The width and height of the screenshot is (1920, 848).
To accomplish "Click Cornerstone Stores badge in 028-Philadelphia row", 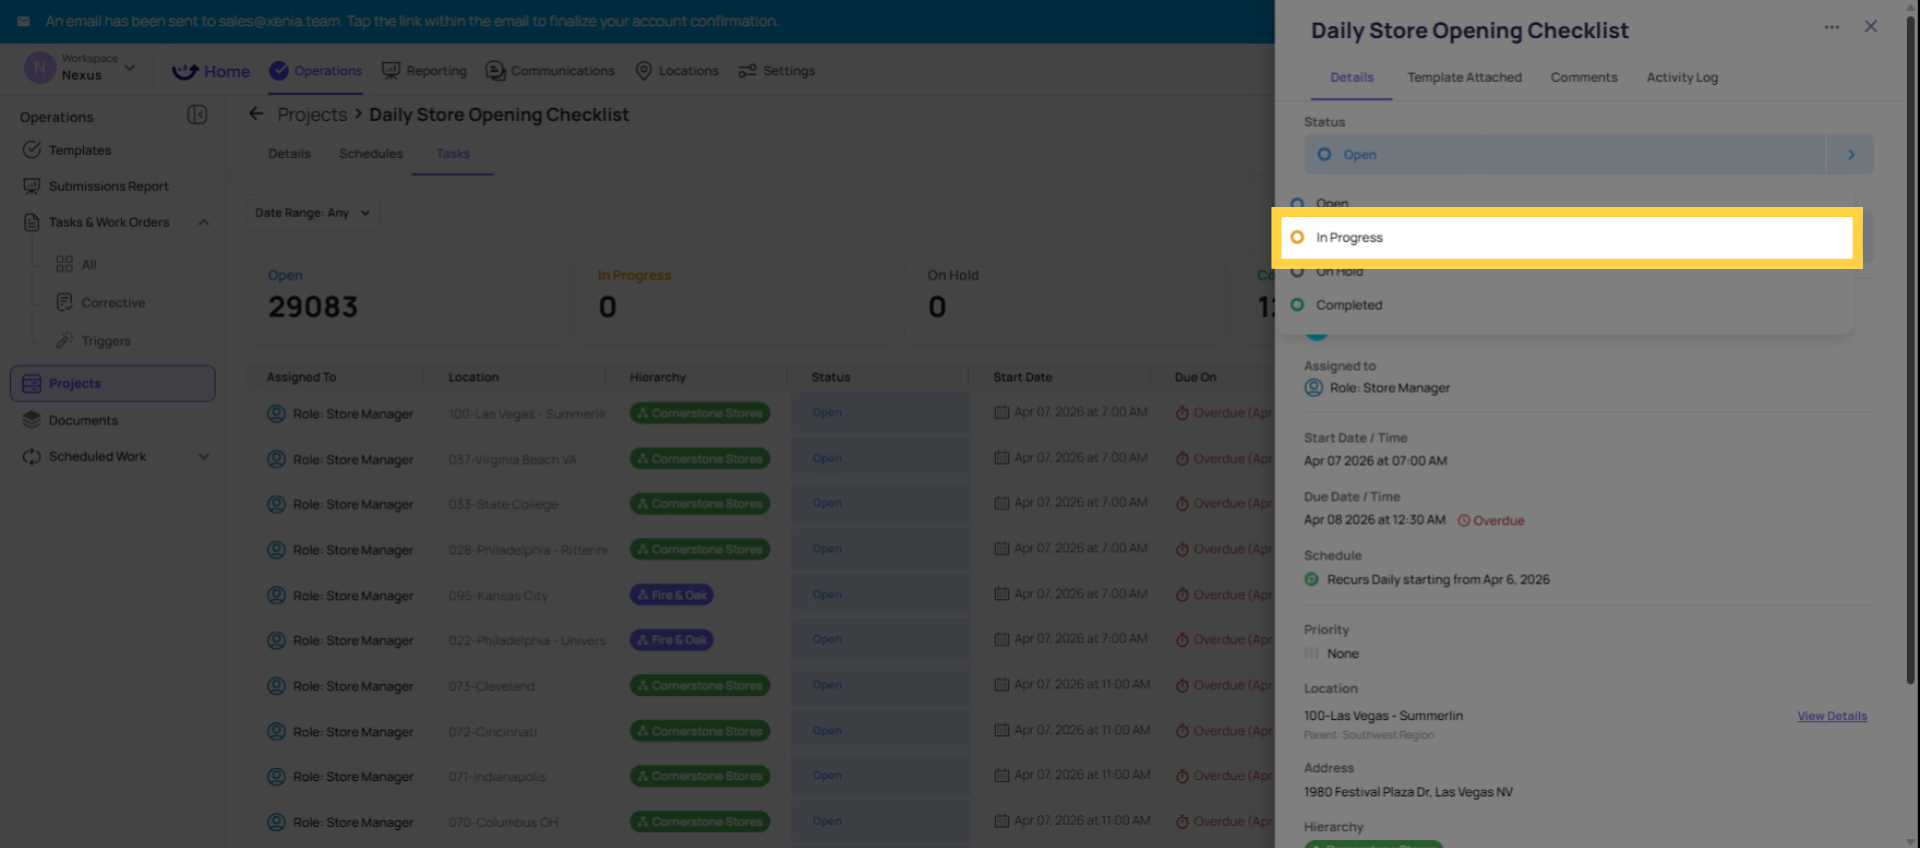I will pos(699,550).
